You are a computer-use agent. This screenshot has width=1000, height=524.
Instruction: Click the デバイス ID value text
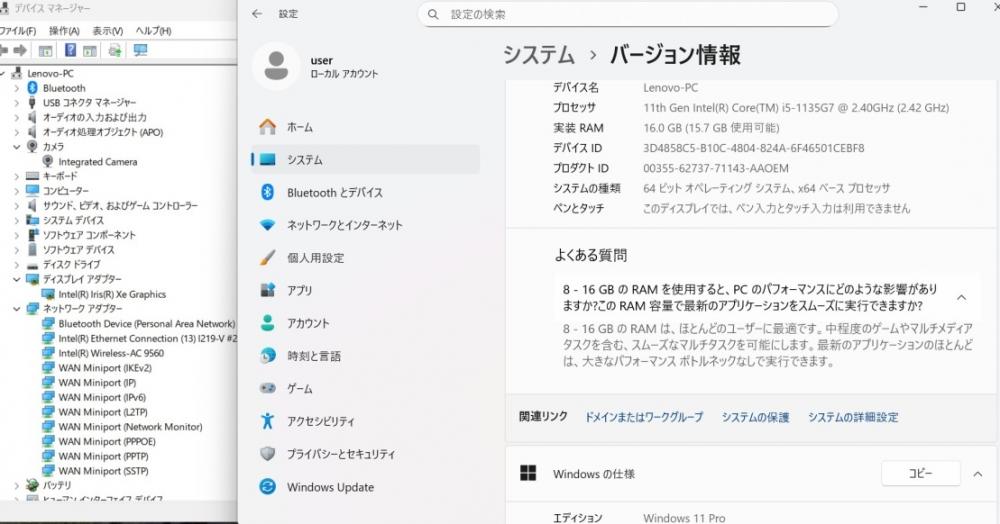(753, 148)
